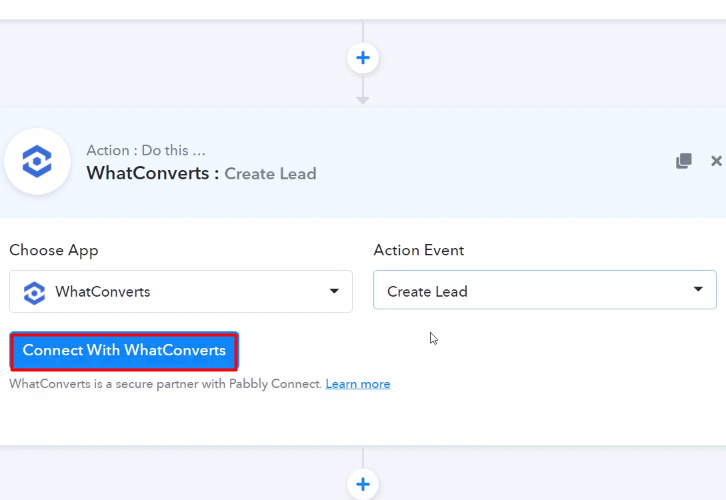Viewport: 726px width, 500px height.
Task: Click the WhatConverts icon inside Choose App field
Action: tap(35, 293)
